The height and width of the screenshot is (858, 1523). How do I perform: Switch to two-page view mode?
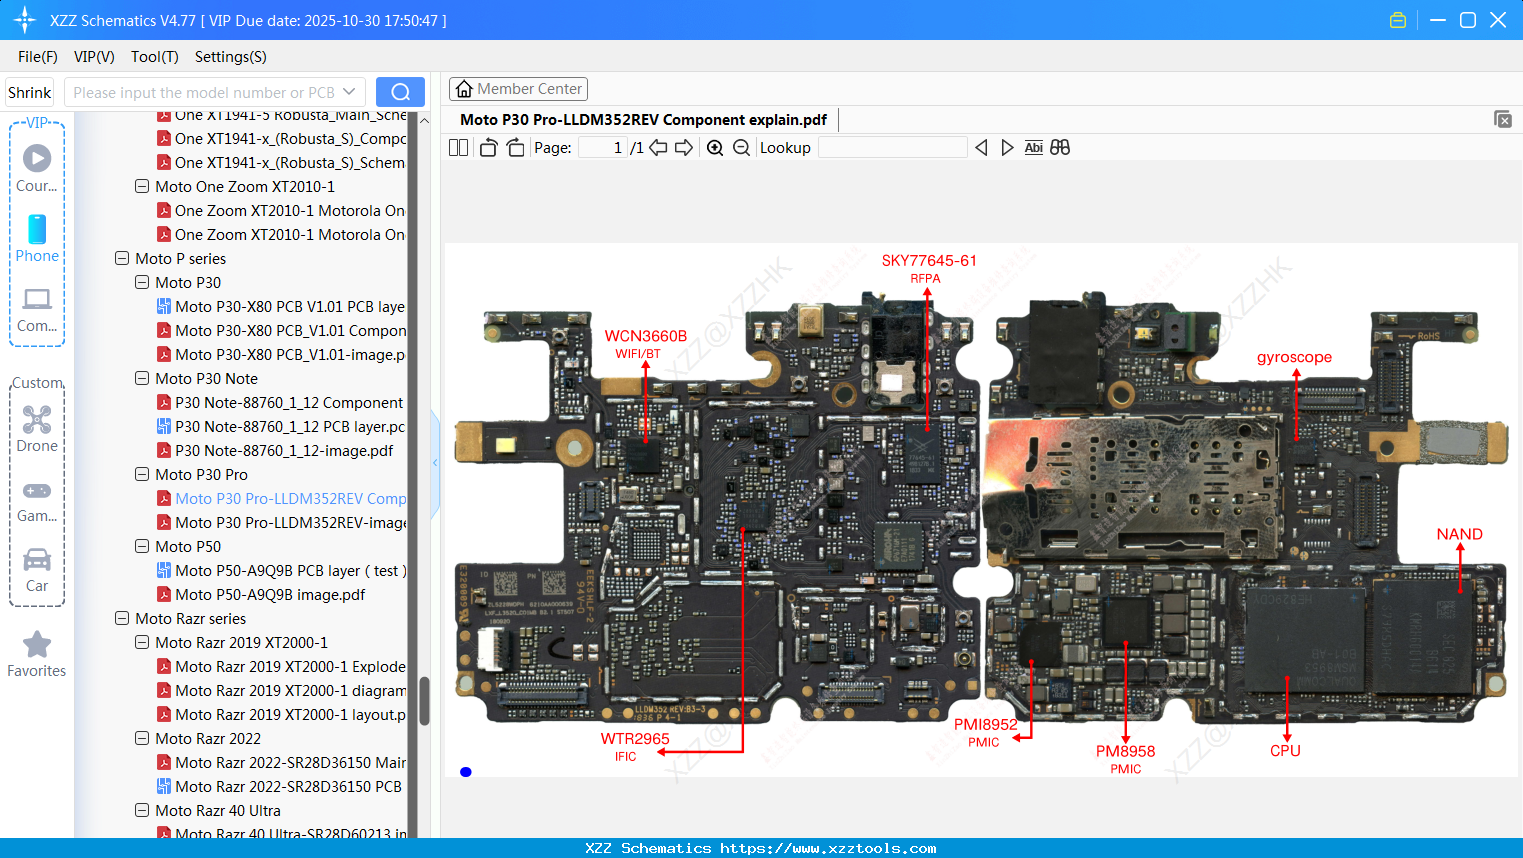[x=457, y=147]
